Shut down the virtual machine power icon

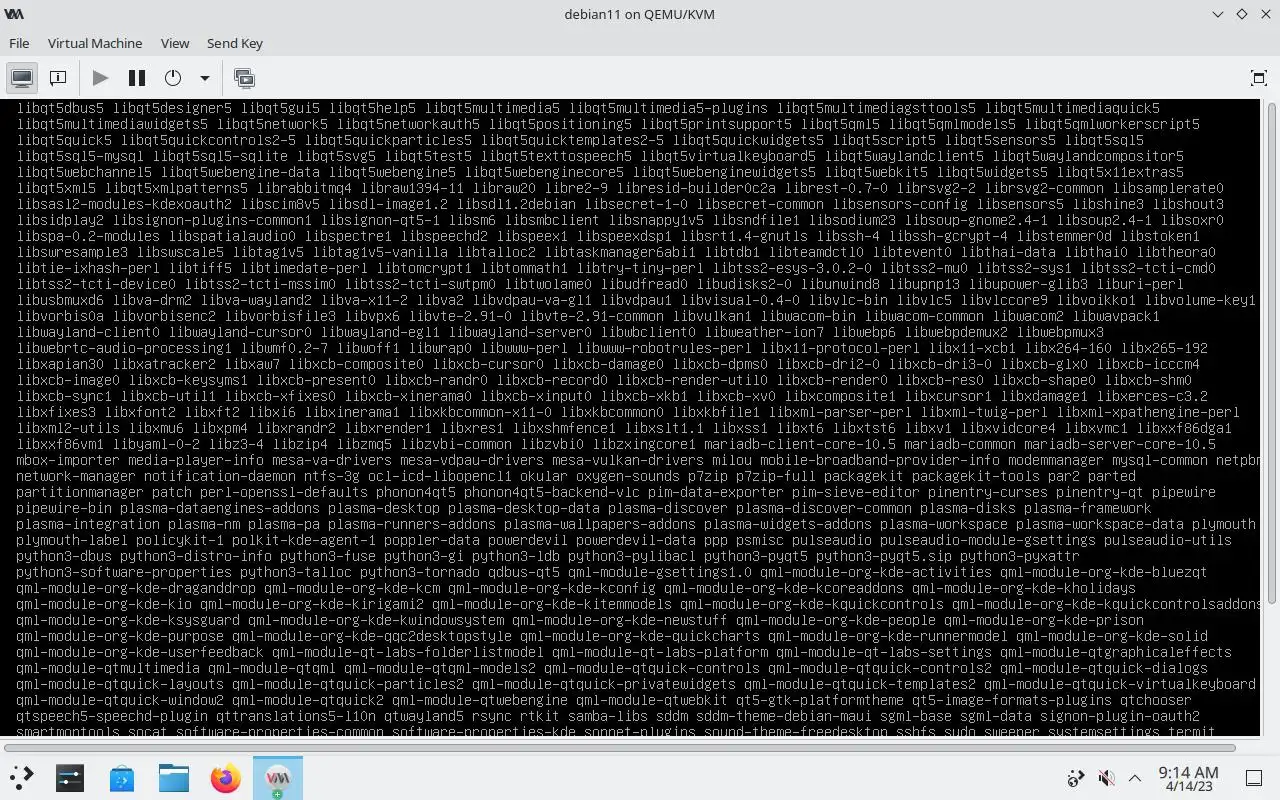tap(173, 78)
